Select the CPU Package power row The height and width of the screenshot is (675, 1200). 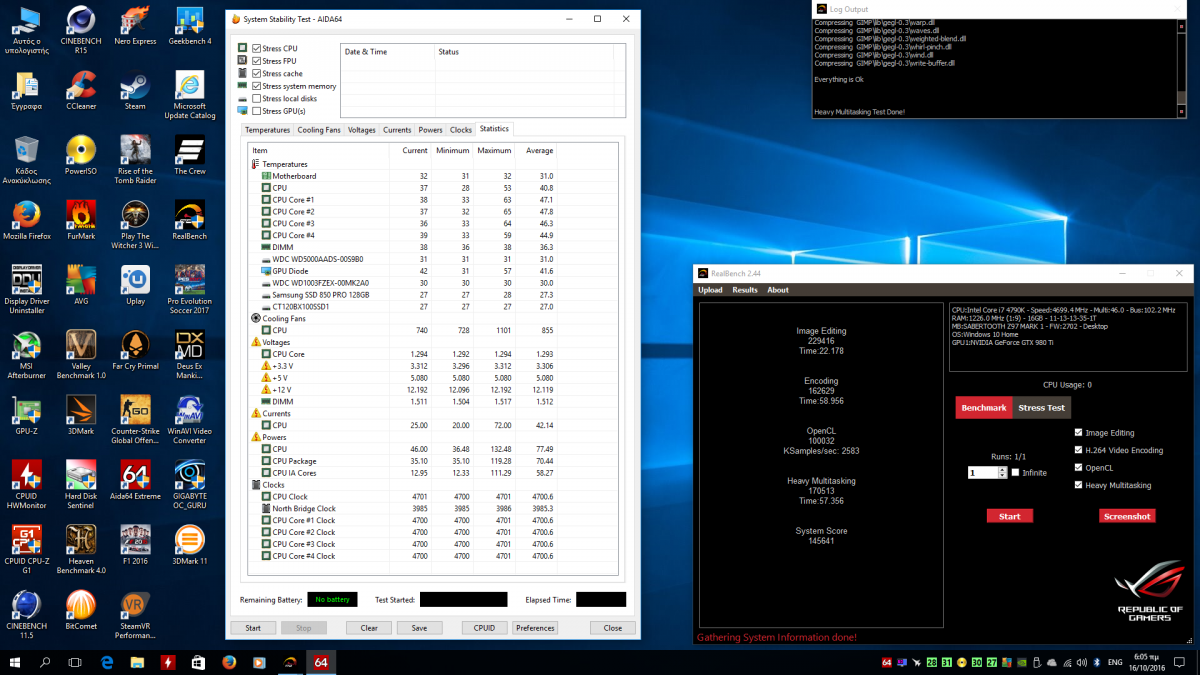(x=433, y=461)
